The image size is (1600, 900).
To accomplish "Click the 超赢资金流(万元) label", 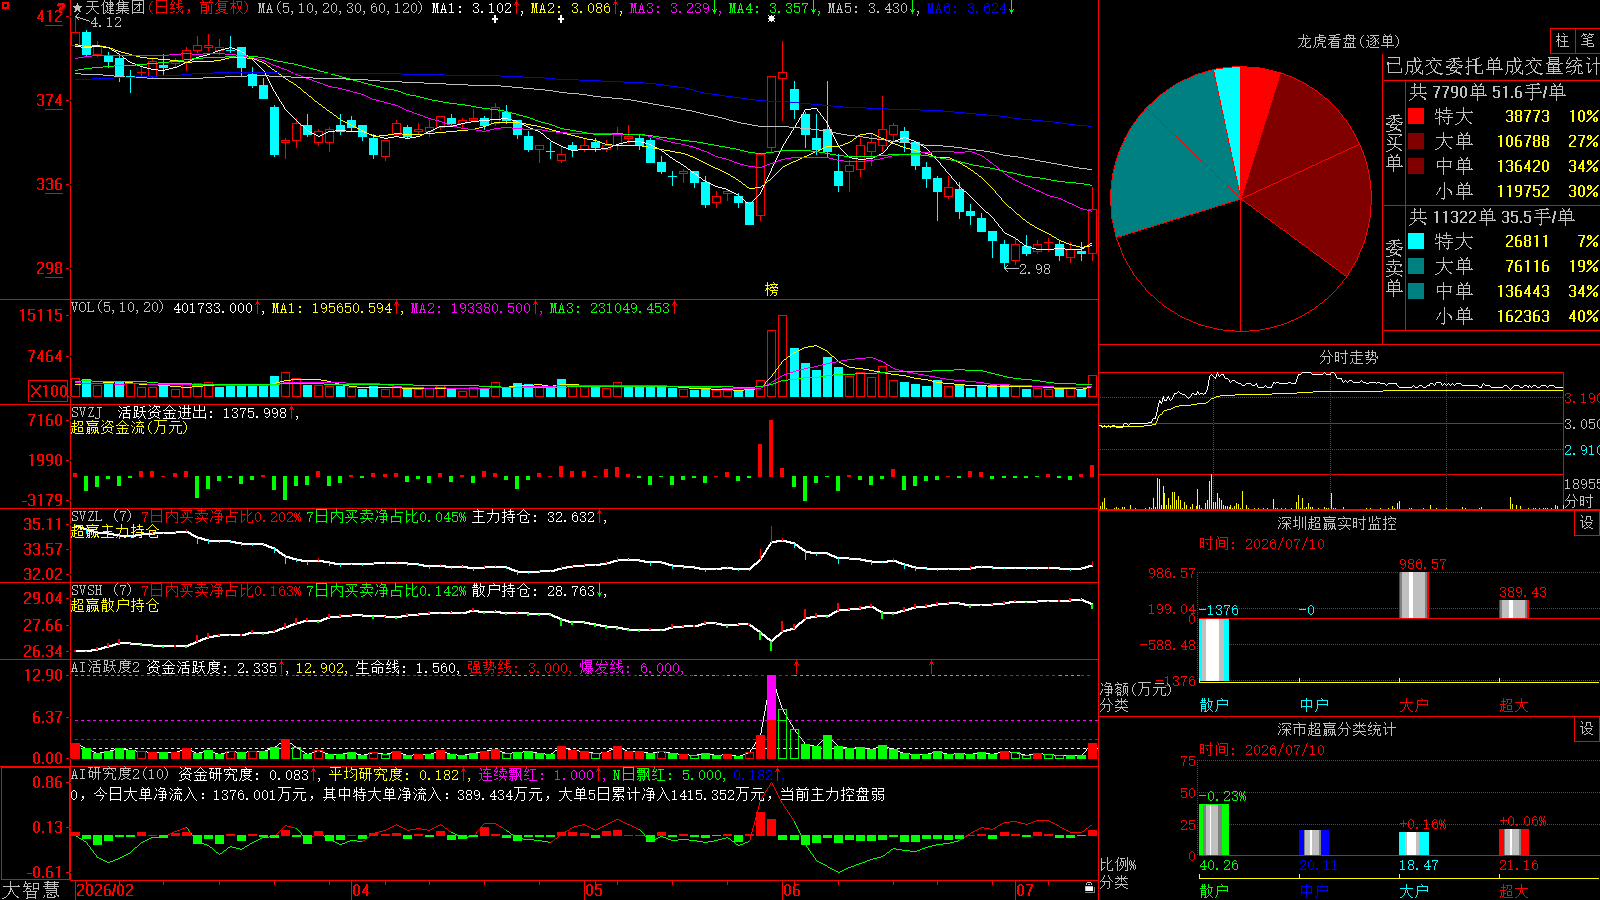I will [129, 427].
